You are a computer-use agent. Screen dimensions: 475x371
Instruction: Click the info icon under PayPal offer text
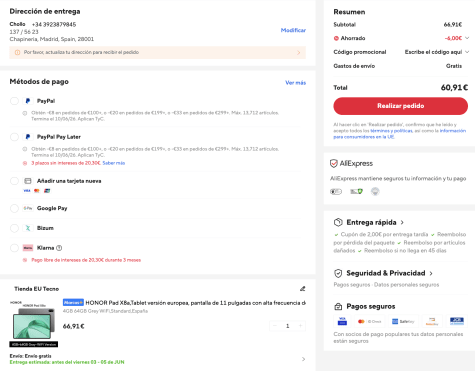tap(25, 113)
